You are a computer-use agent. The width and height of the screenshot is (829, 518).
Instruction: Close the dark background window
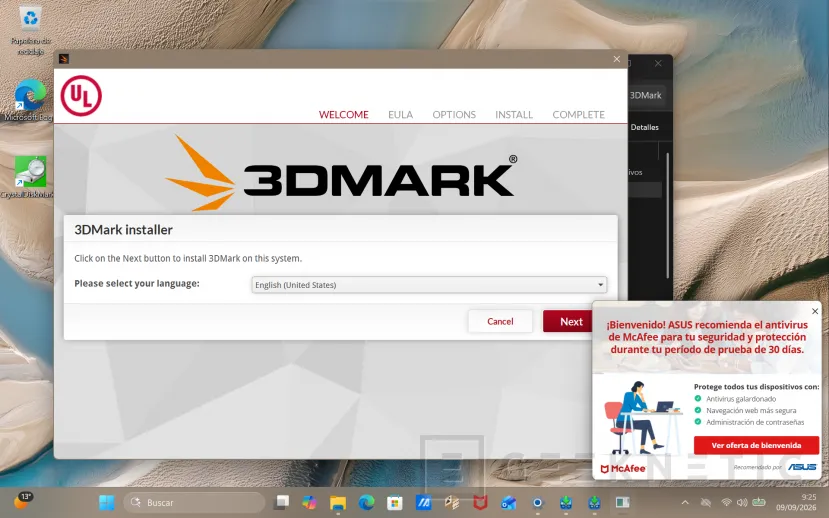[x=658, y=63]
